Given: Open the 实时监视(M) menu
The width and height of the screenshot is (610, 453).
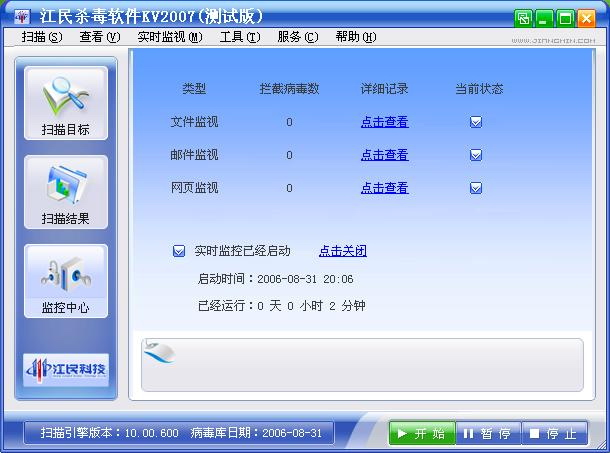Looking at the screenshot, I should [170, 37].
